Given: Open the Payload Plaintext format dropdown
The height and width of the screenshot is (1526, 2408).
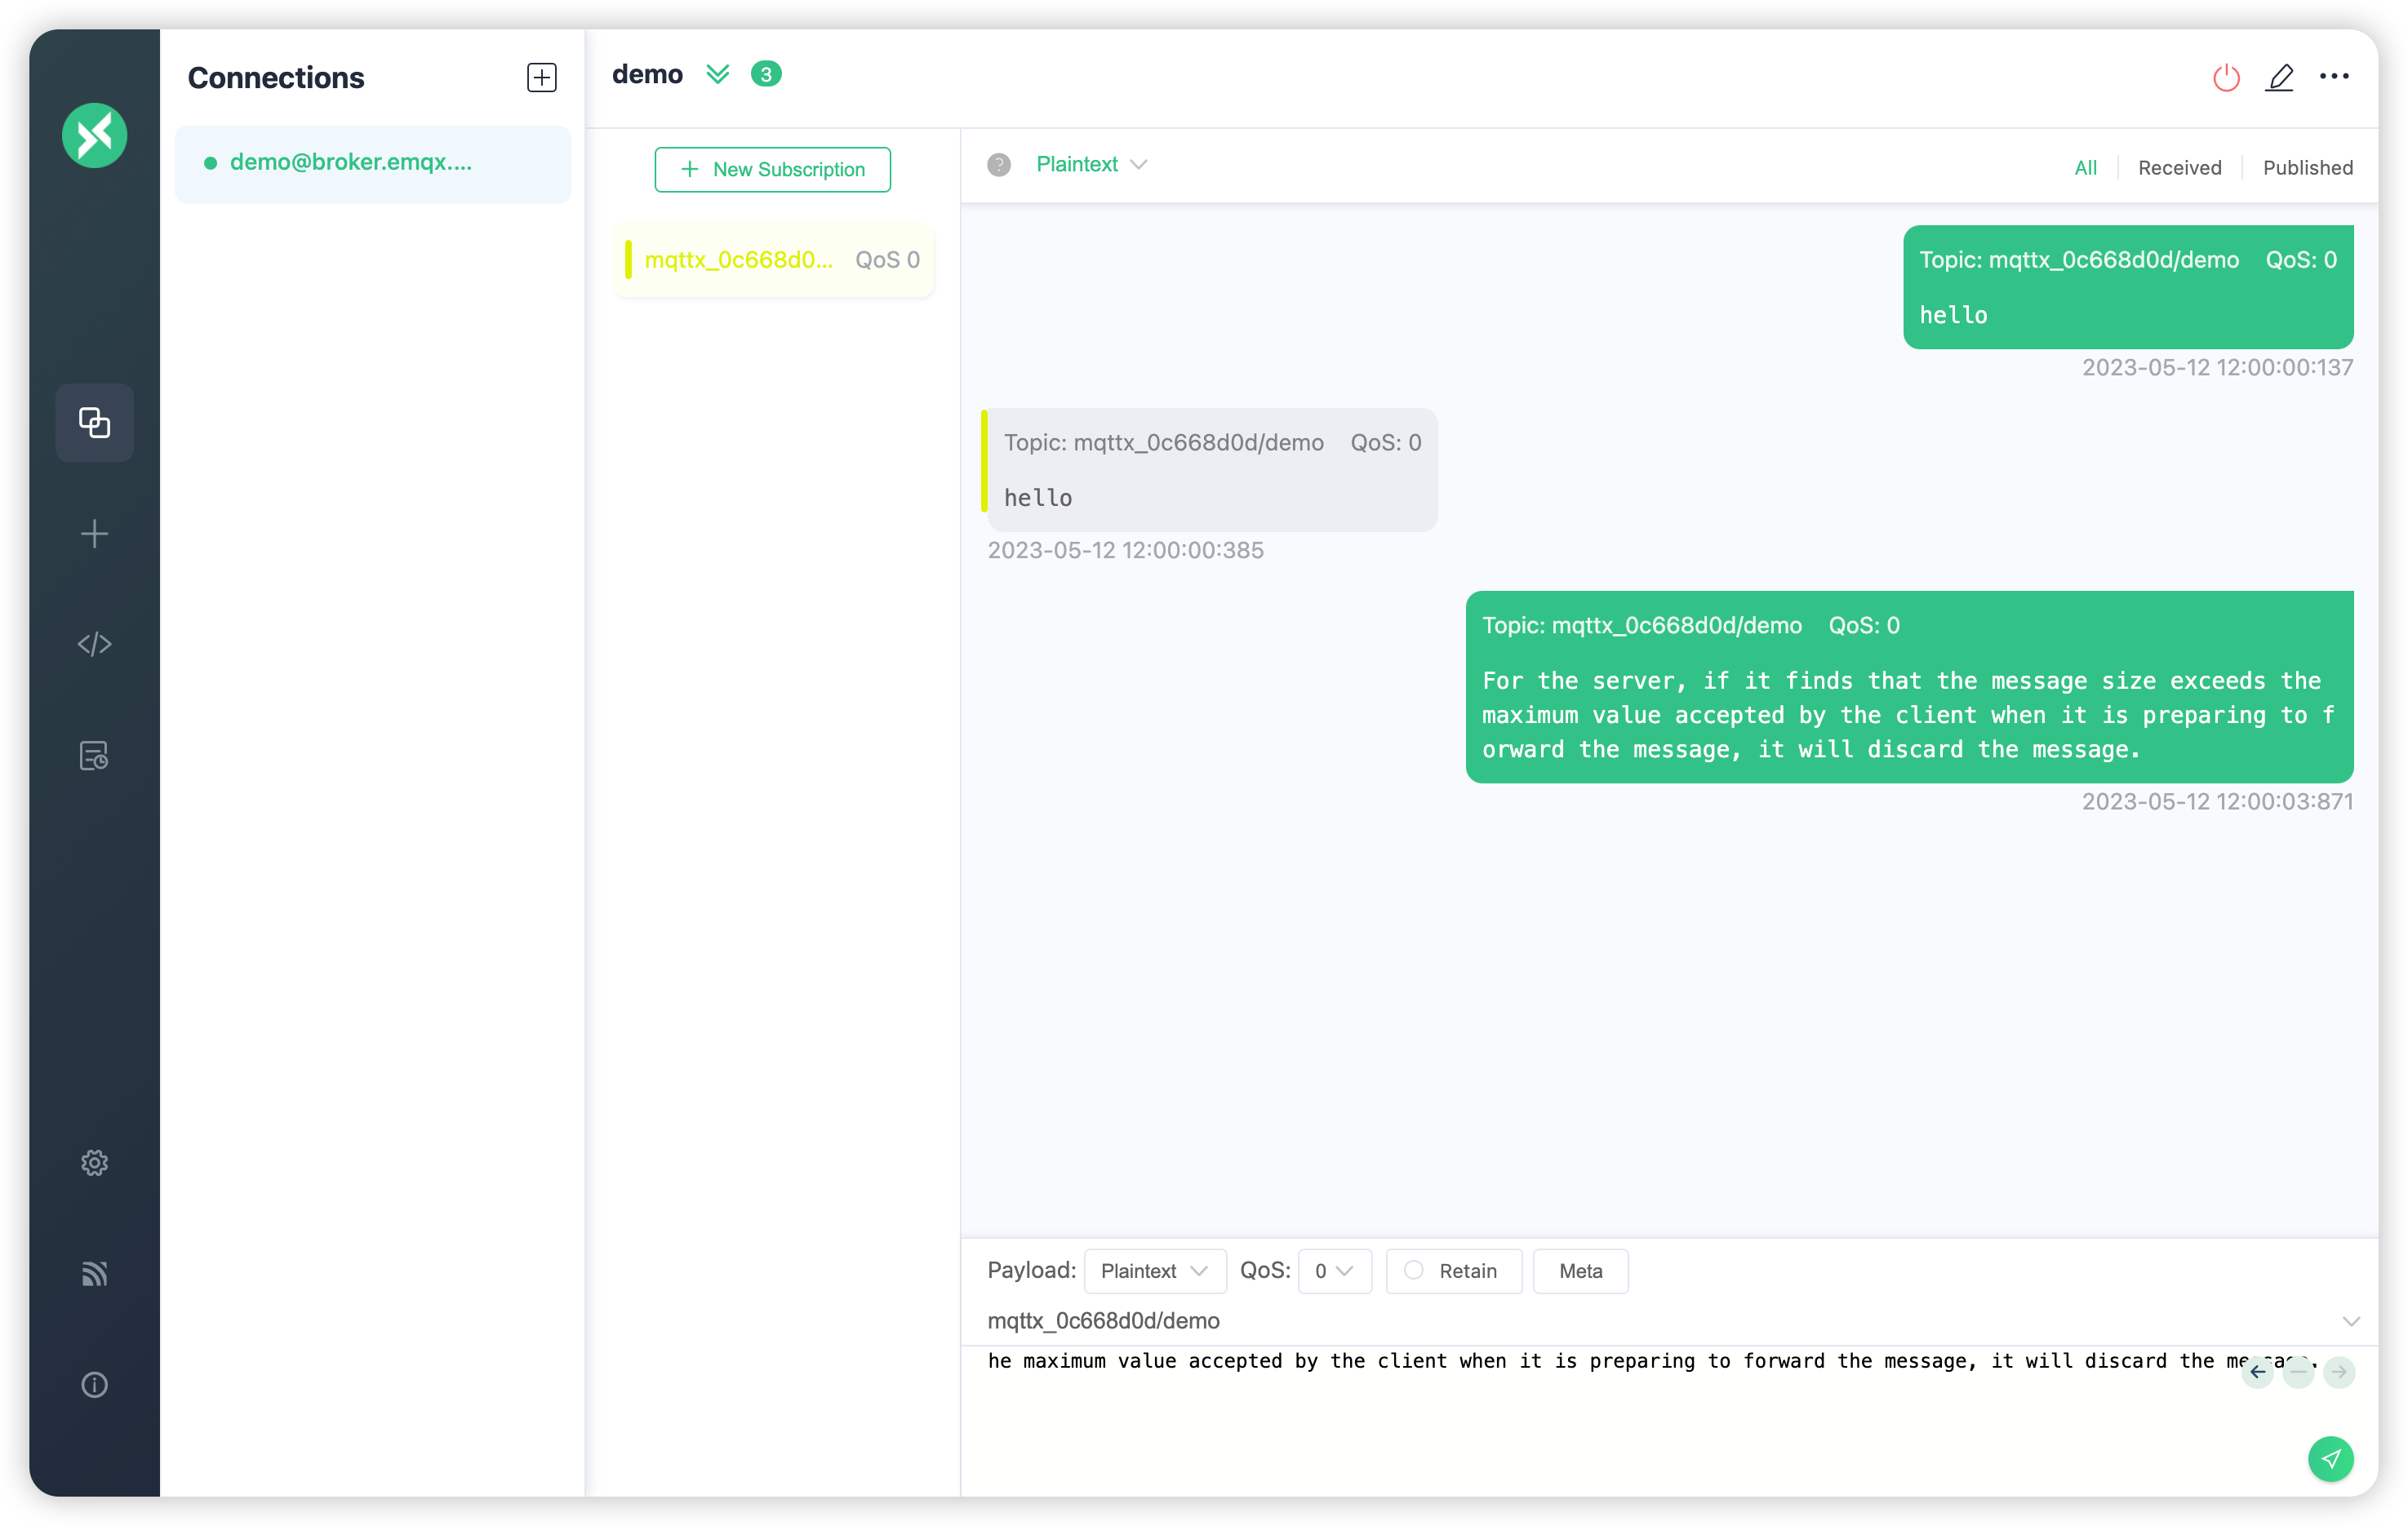Looking at the screenshot, I should tap(1154, 1270).
